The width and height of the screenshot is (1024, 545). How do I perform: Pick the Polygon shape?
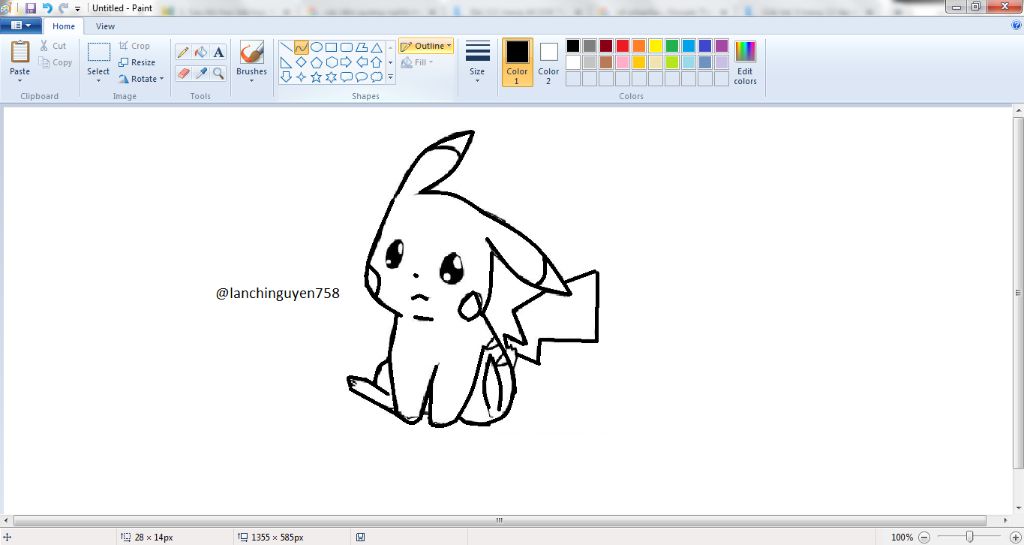click(361, 48)
